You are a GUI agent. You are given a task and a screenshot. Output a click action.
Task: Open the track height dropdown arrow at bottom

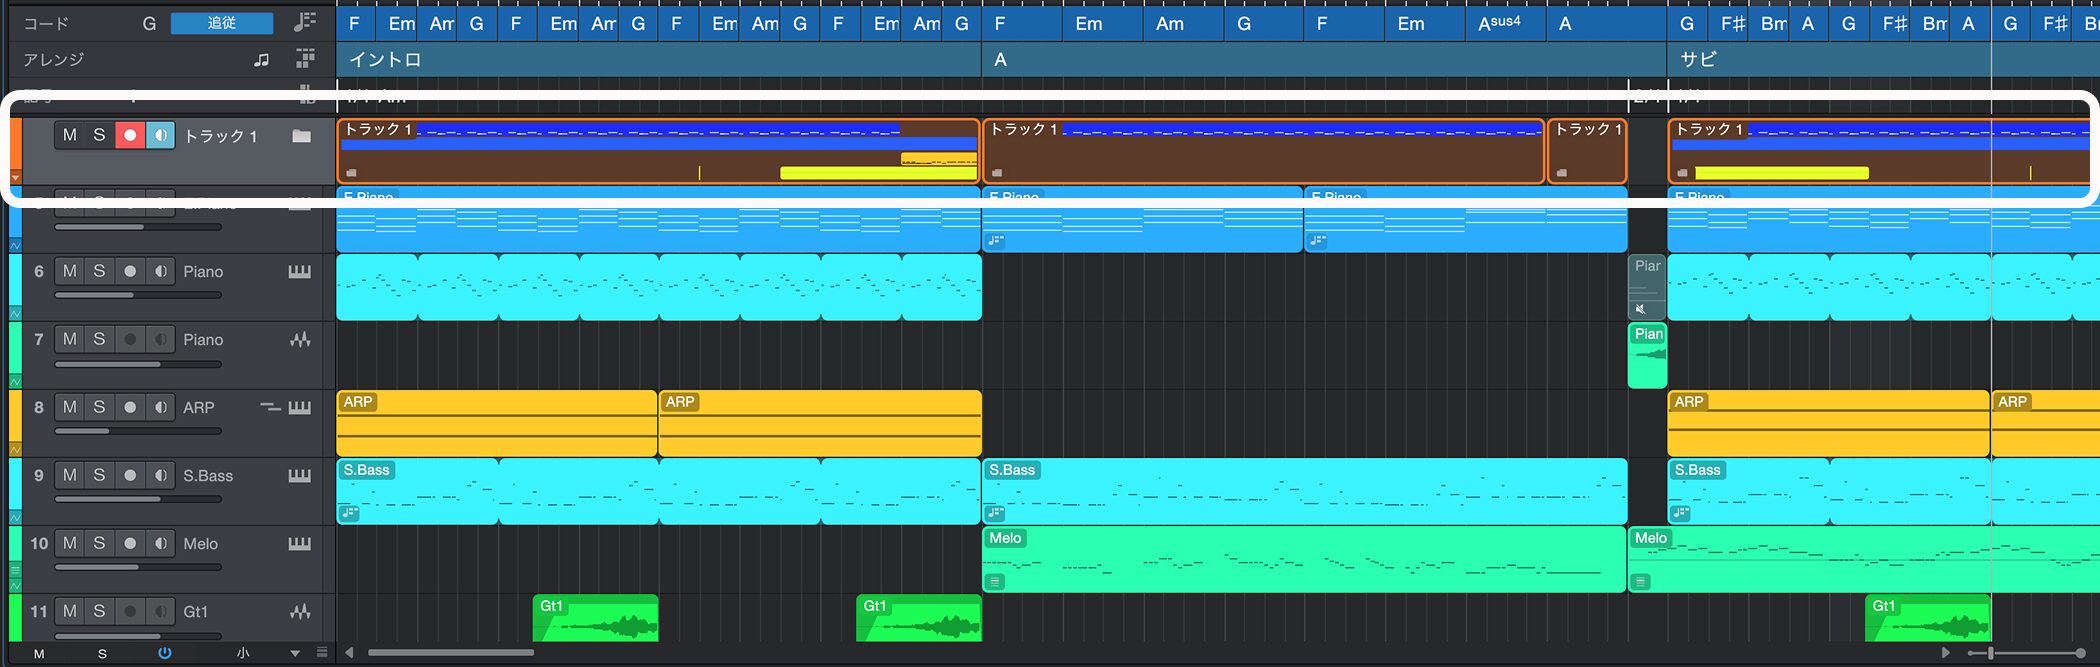(x=295, y=654)
